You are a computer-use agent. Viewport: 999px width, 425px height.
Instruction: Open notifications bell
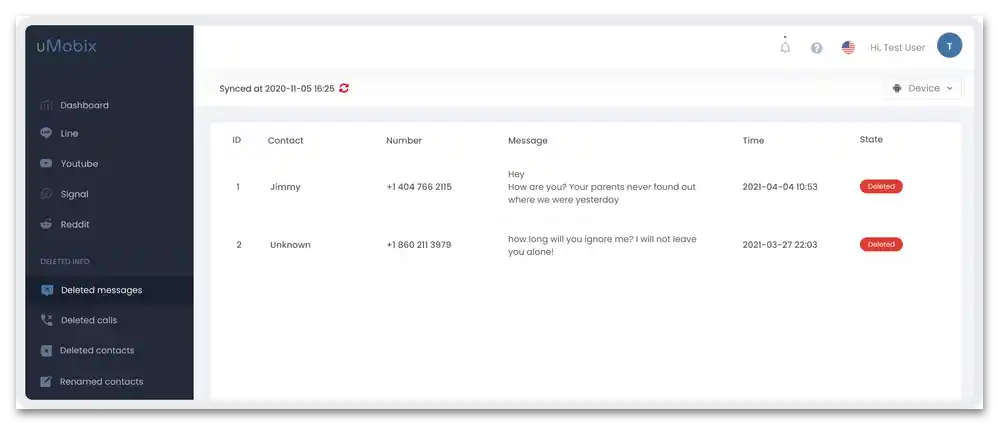pyautogui.click(x=785, y=47)
